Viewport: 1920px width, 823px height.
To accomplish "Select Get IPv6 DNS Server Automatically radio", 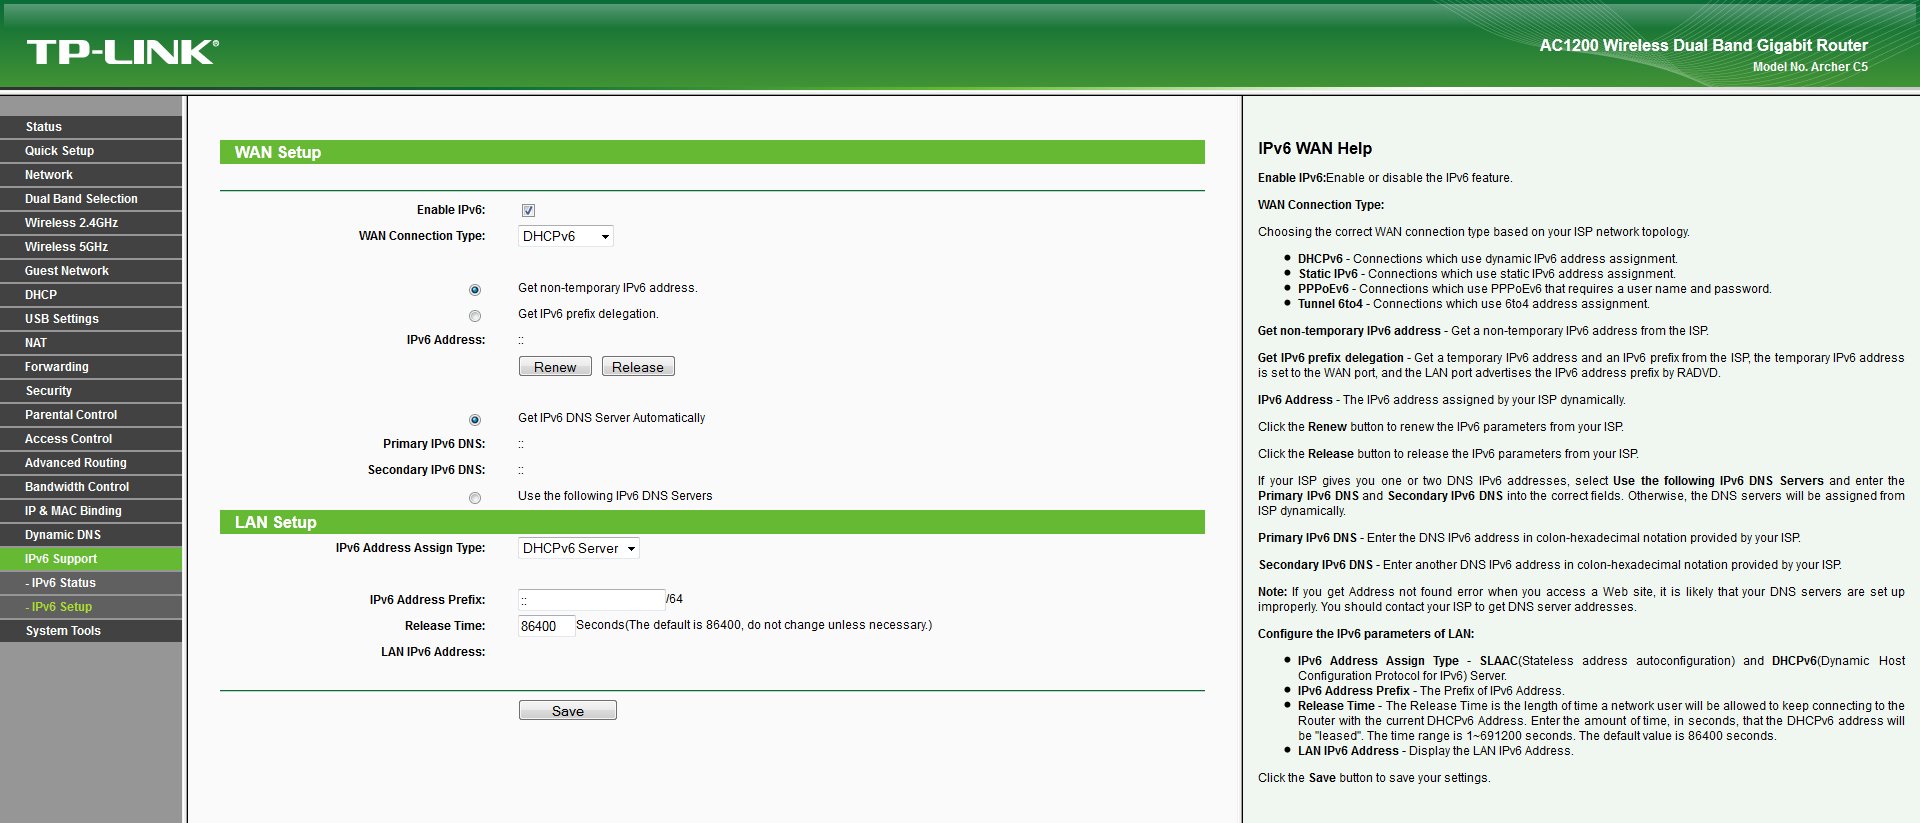I will [475, 420].
